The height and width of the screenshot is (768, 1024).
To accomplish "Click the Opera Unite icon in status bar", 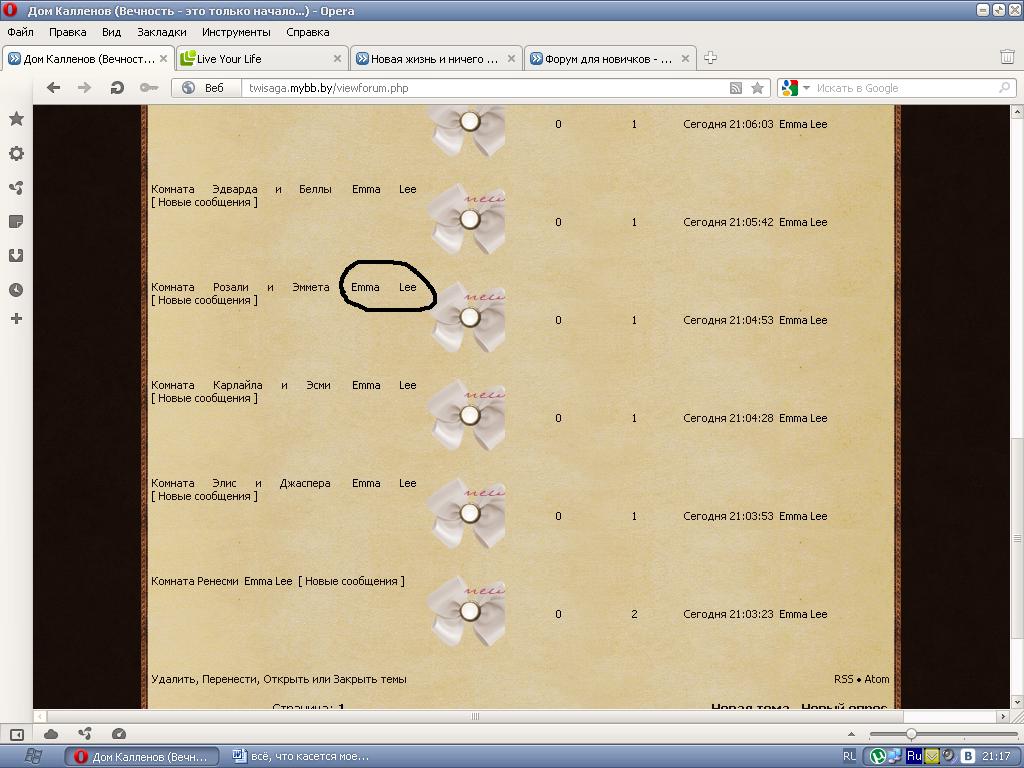I will [85, 734].
